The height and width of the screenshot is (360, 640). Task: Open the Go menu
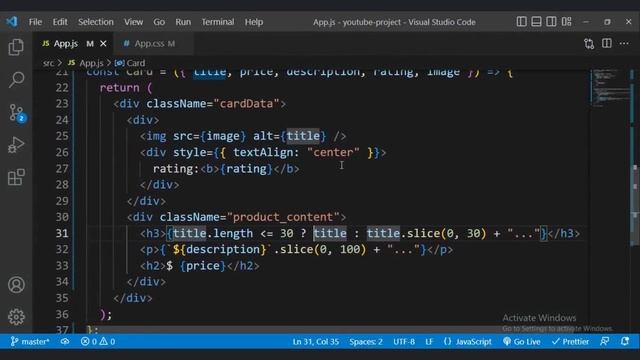click(x=159, y=22)
